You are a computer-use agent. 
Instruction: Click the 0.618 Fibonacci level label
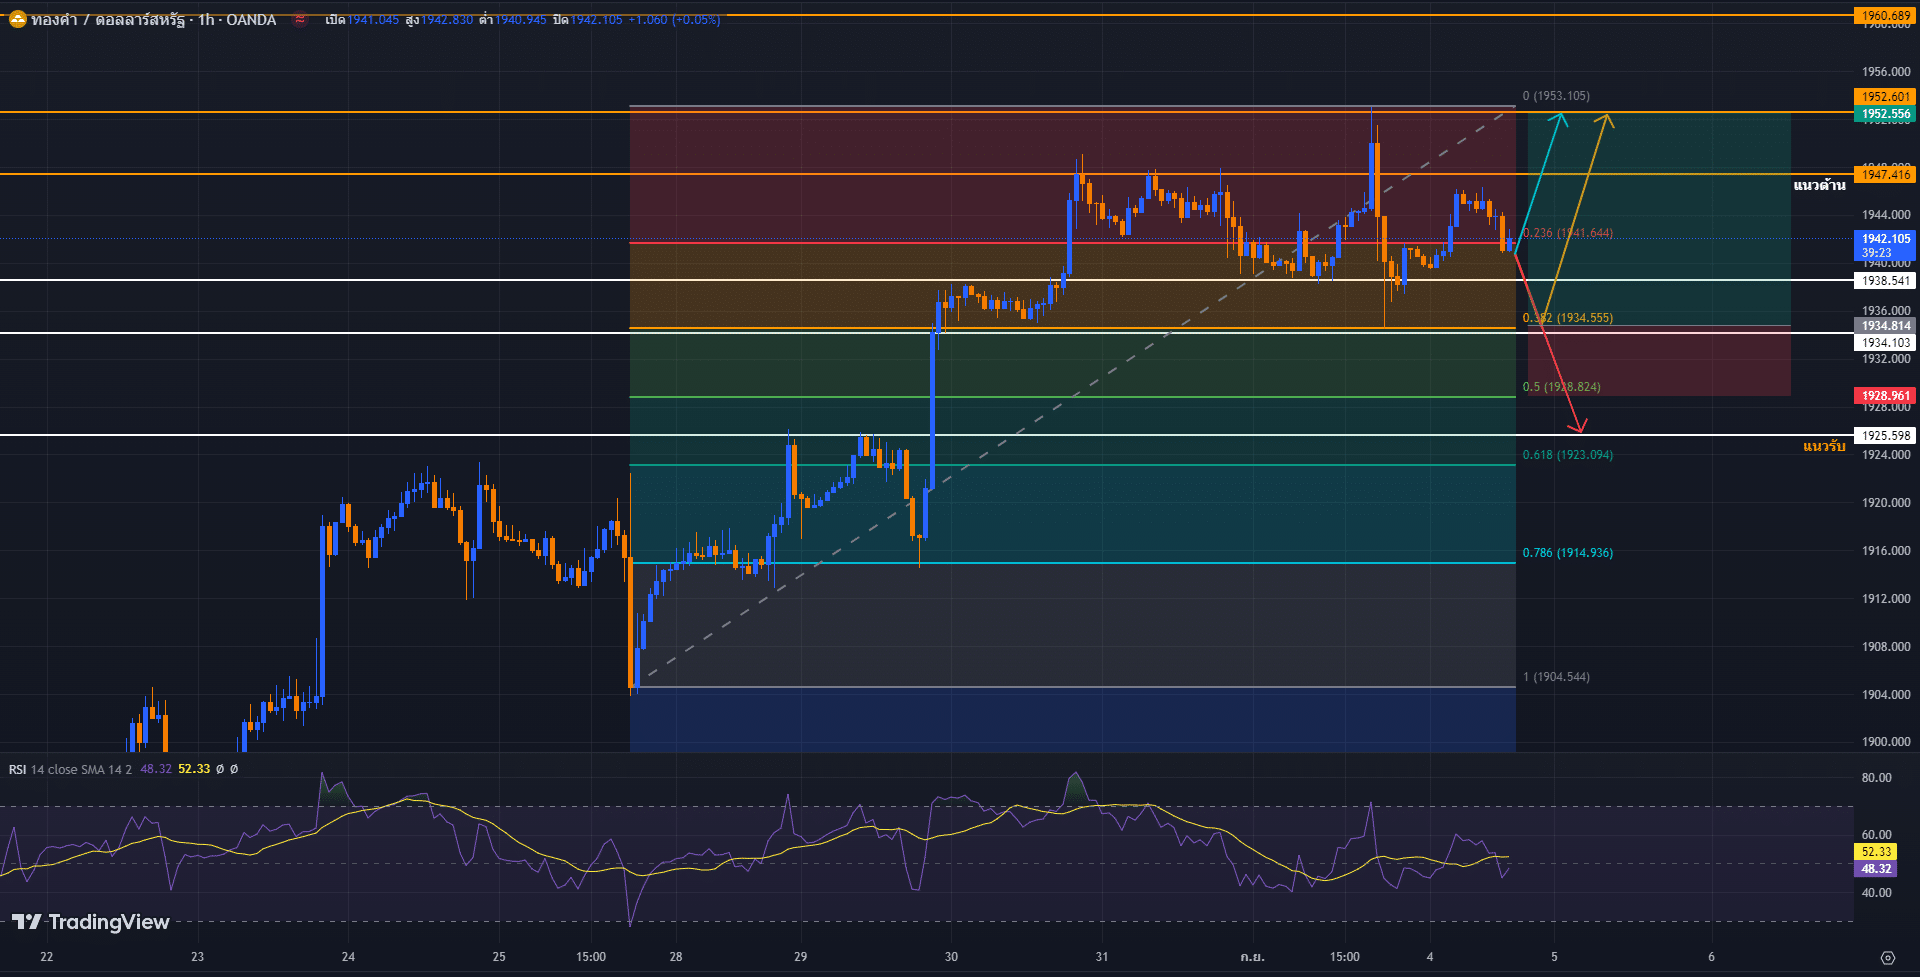pos(1567,455)
